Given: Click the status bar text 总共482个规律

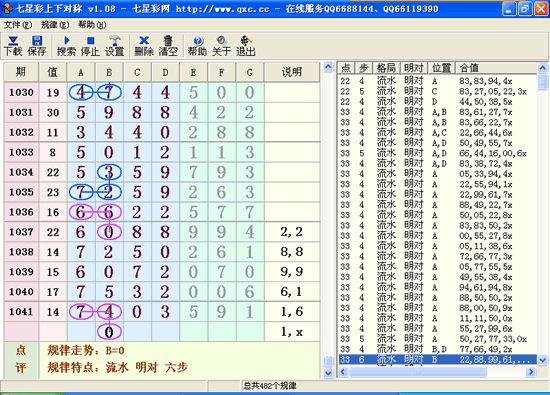Looking at the screenshot, I should (270, 386).
